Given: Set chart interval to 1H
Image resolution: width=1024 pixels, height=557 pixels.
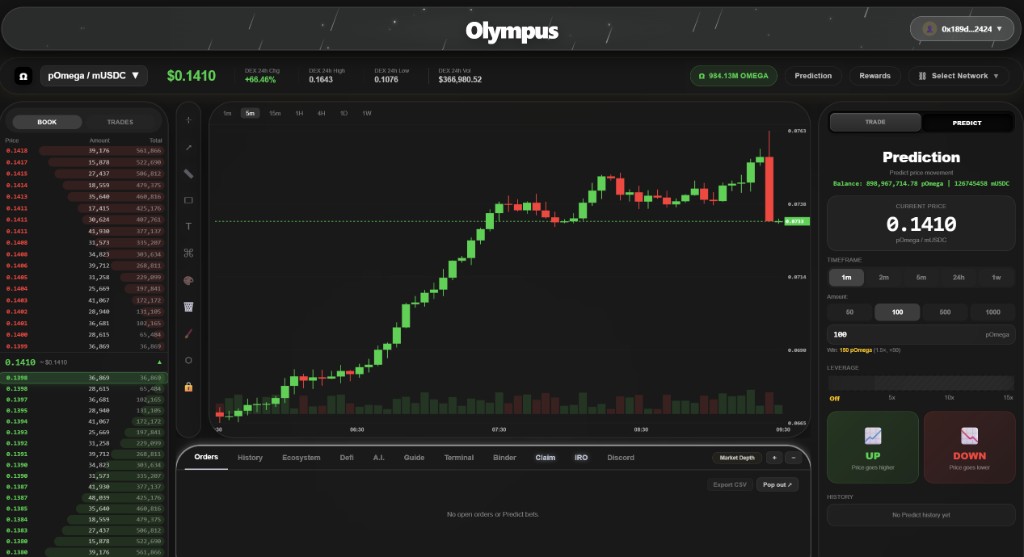Looking at the screenshot, I should point(299,114).
